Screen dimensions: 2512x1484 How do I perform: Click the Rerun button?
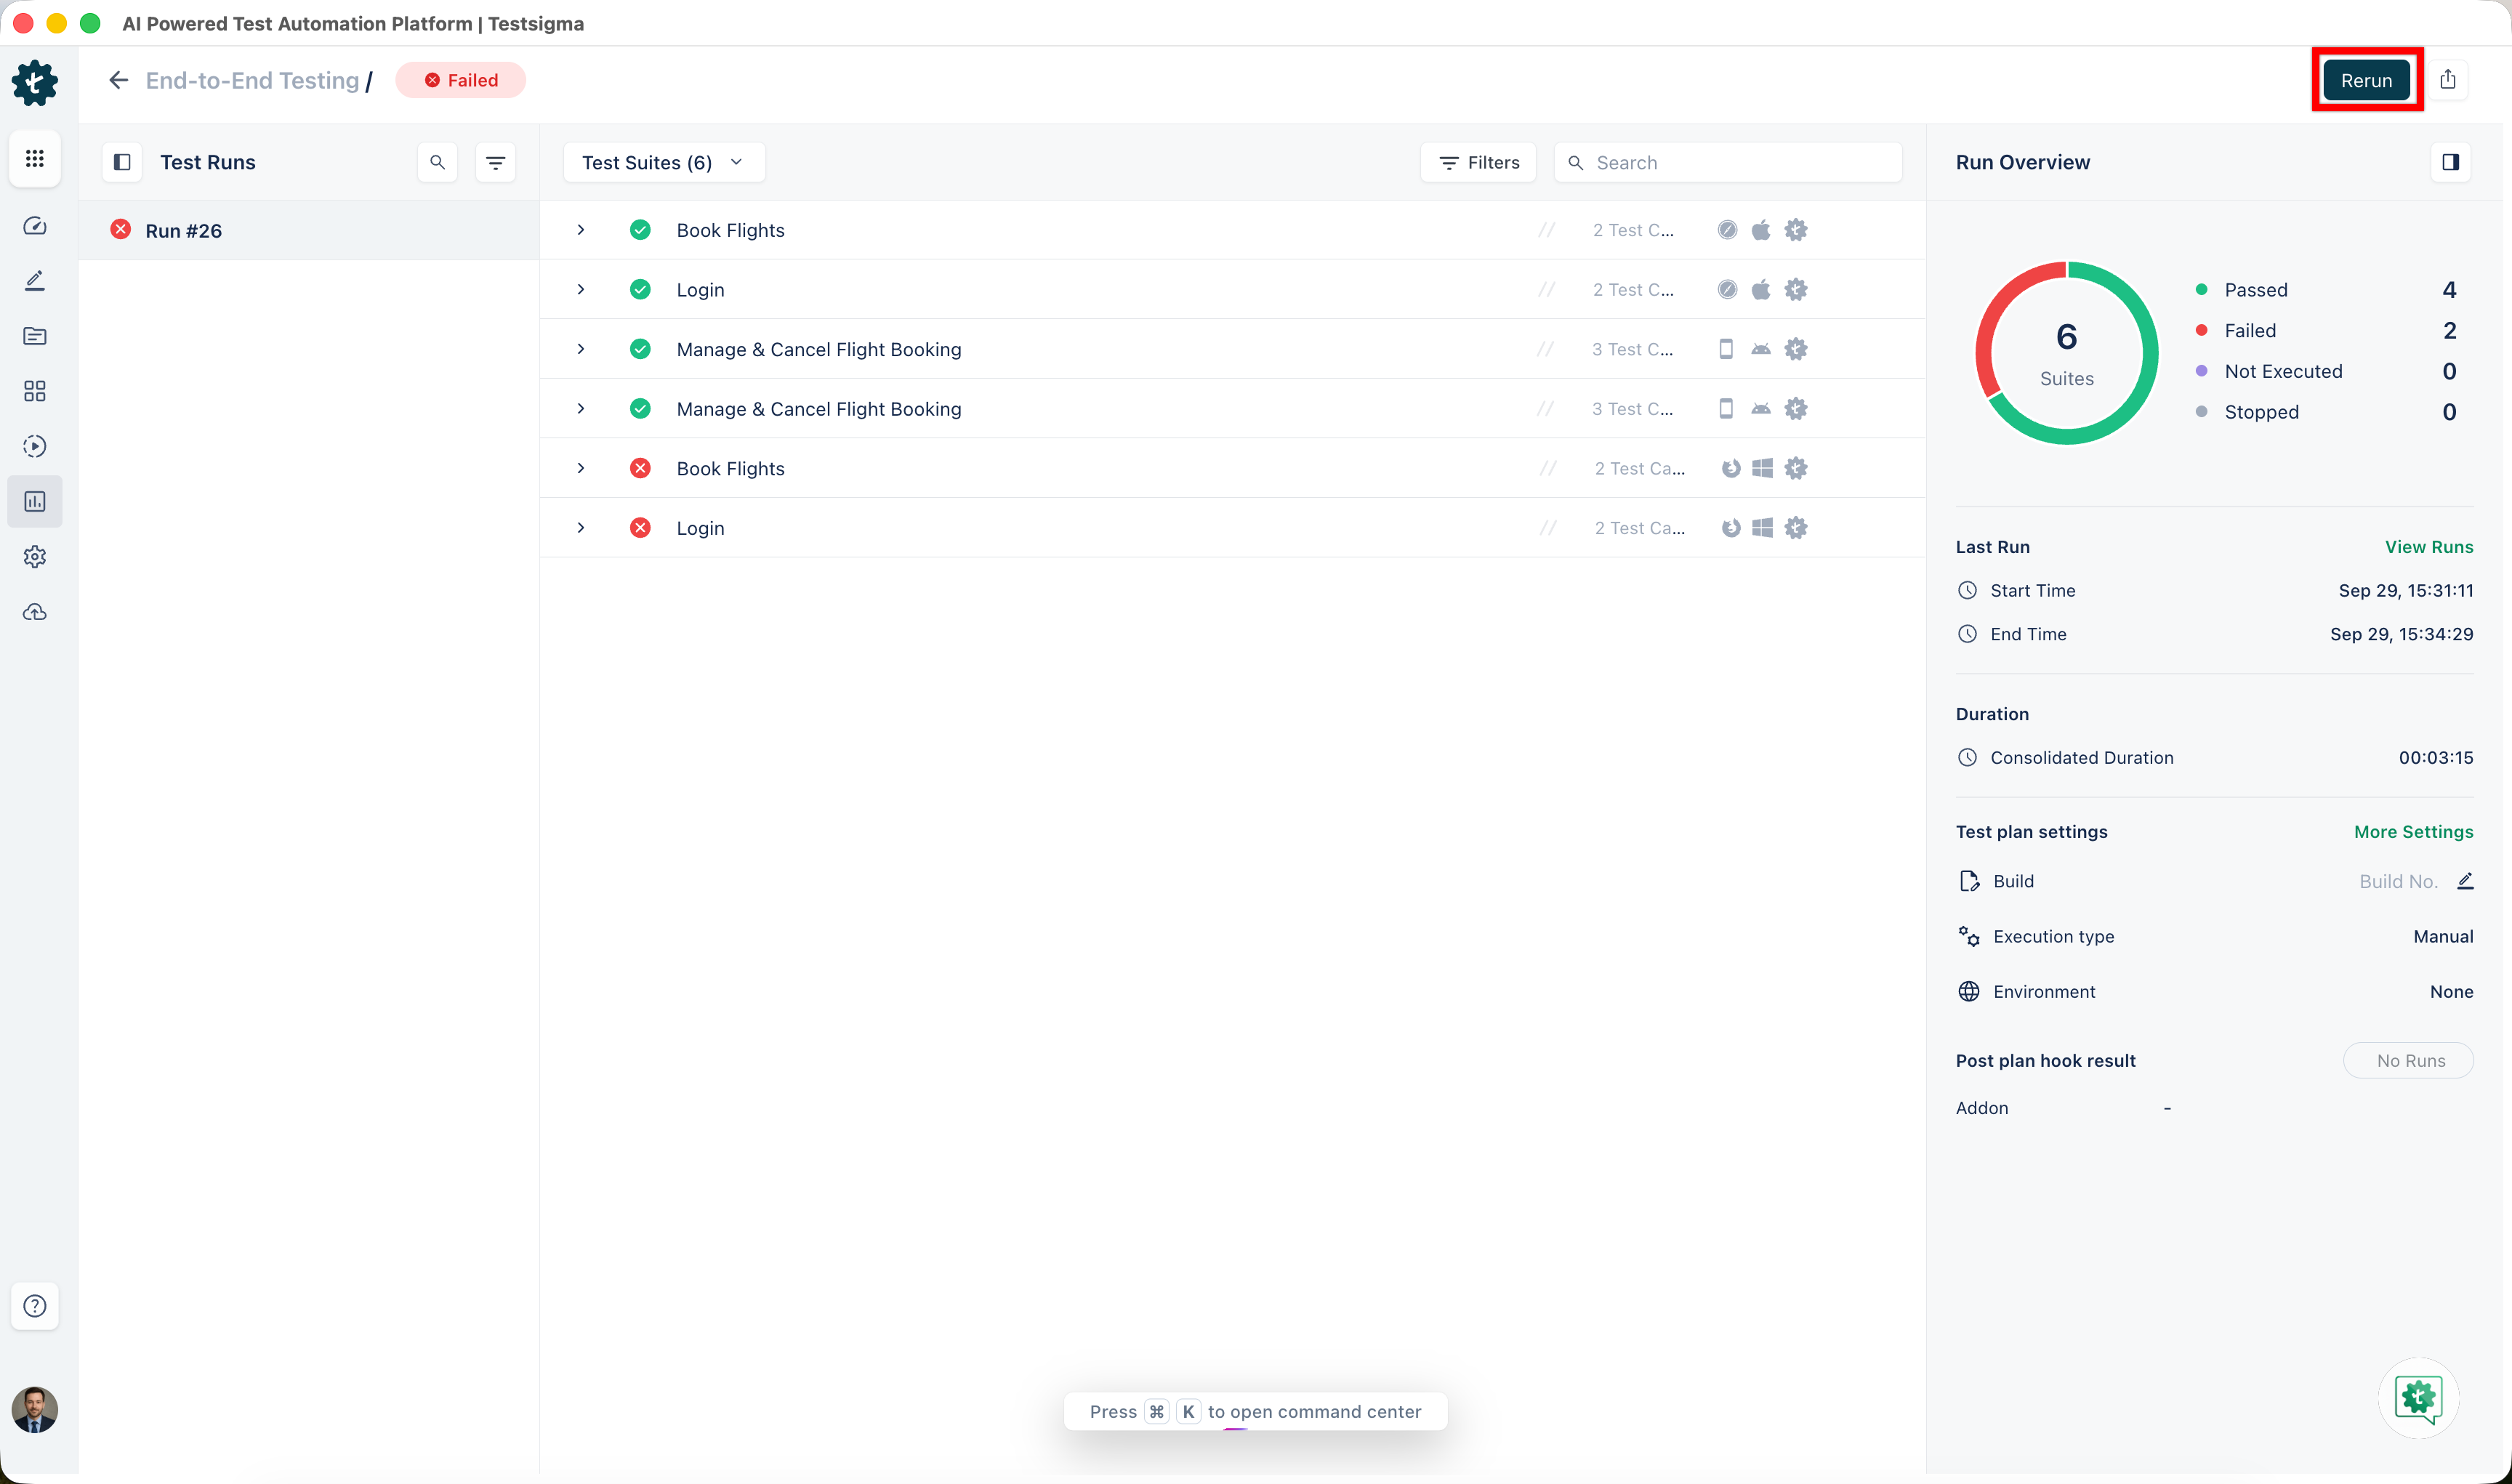[2366, 80]
